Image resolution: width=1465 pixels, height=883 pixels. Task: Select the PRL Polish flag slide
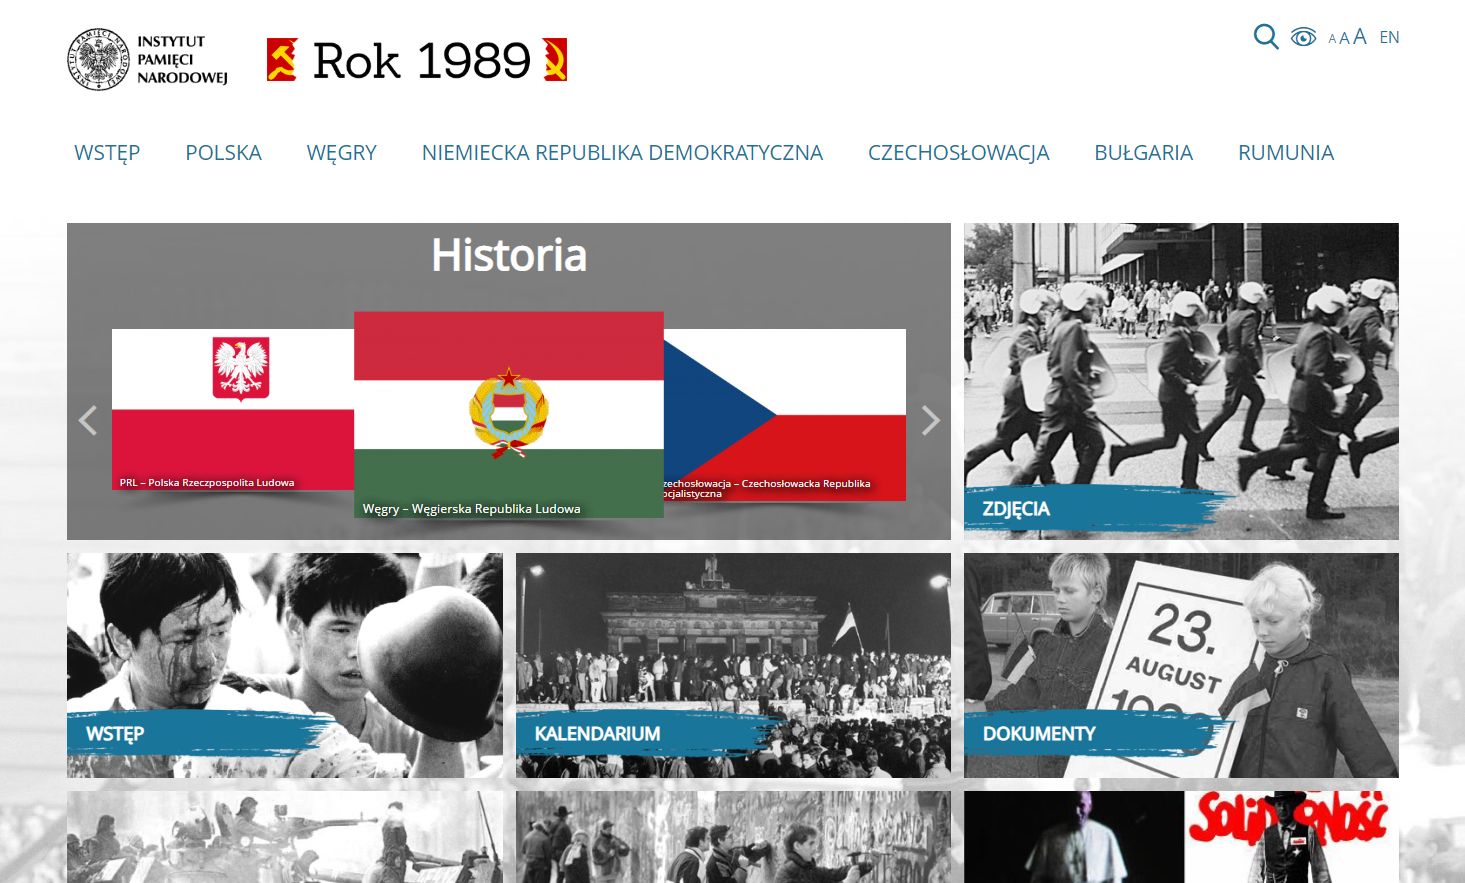[x=233, y=410]
